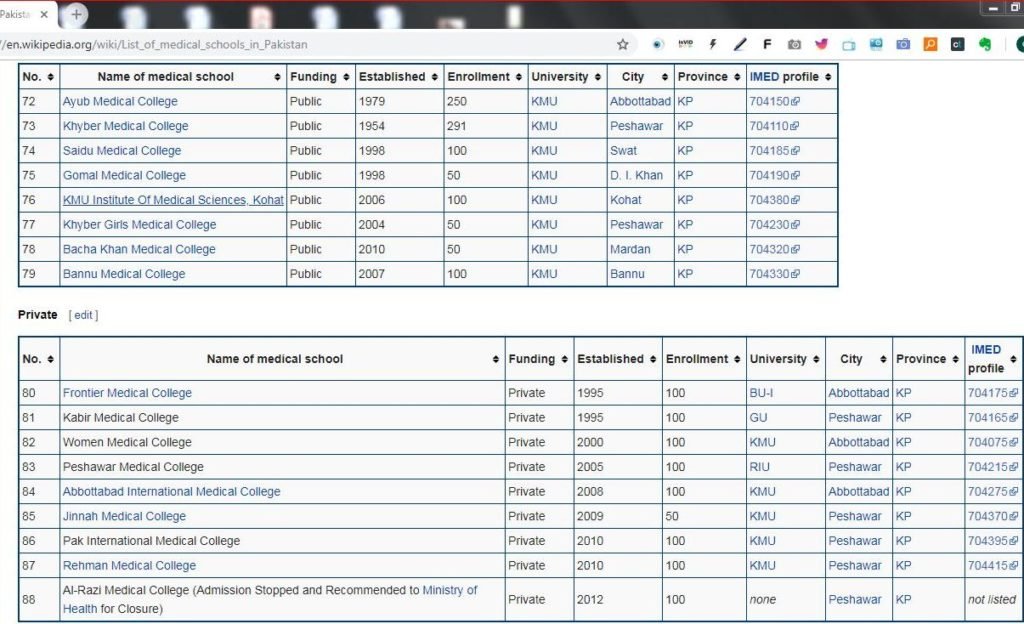Image resolution: width=1024 pixels, height=624 pixels.
Task: Open the GU university link
Action: (758, 418)
